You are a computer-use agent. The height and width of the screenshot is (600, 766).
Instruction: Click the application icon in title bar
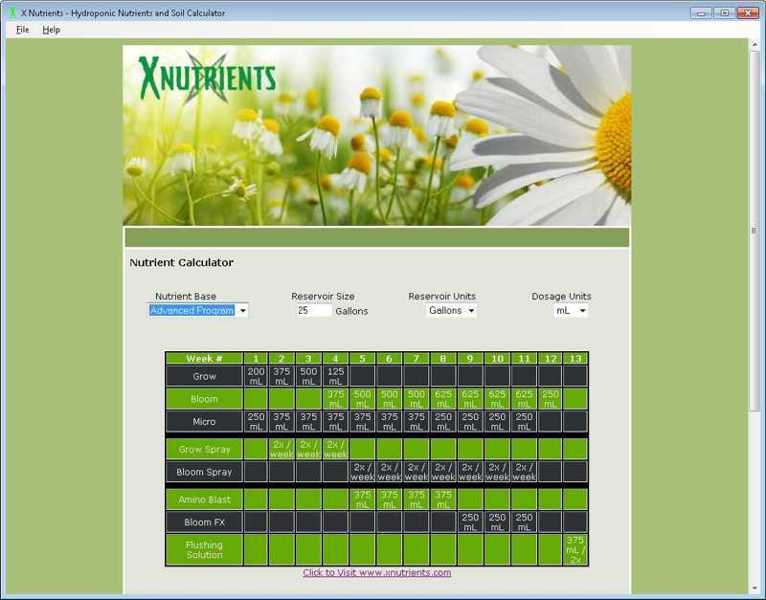click(x=12, y=13)
